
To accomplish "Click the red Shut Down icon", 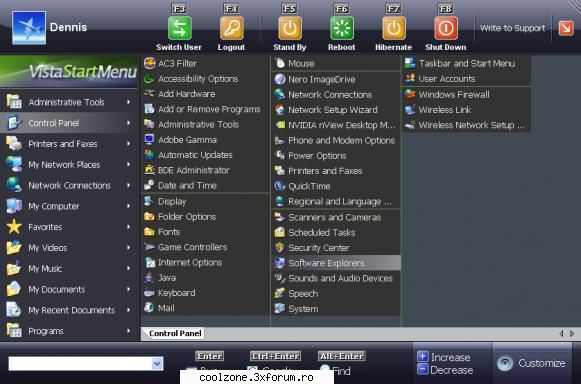I will coord(446,28).
